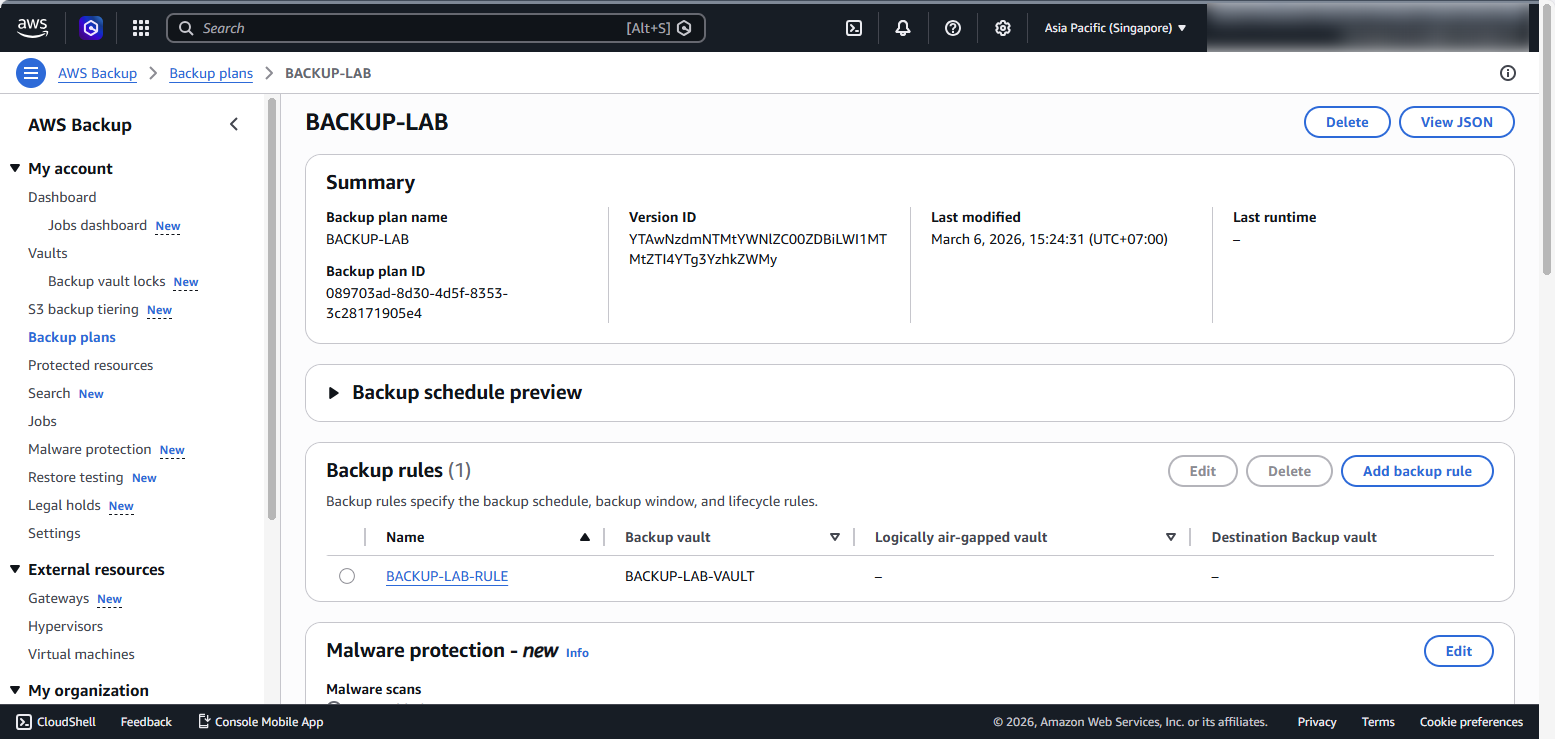
Task: Click the Destination Backup vault column header
Action: pos(1294,537)
